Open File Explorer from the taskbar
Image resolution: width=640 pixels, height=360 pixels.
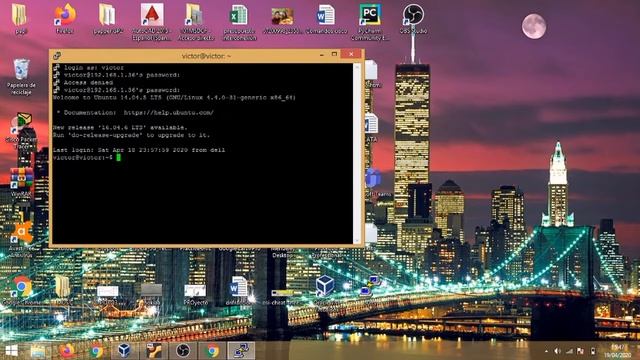click(38, 351)
